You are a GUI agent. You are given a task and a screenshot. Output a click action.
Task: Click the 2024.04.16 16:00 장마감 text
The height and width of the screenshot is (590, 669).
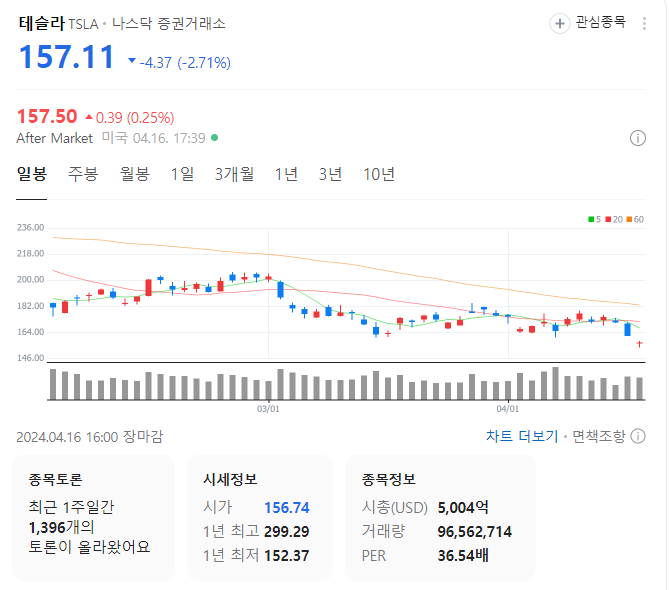[90, 437]
